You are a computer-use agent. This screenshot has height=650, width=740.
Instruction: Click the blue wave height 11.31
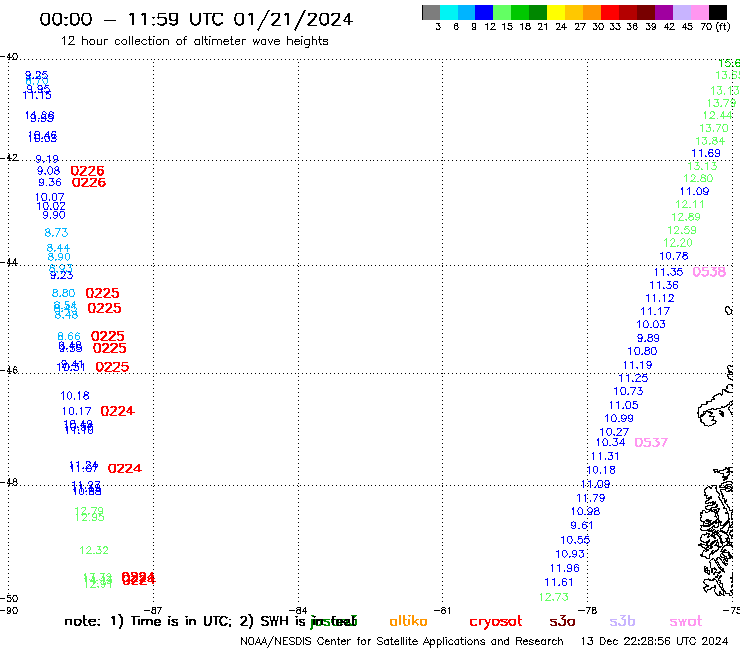click(x=605, y=456)
